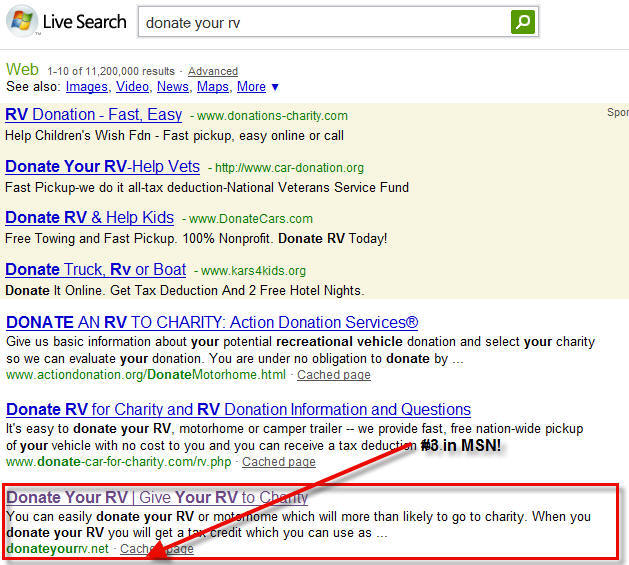The image size is (629, 565).
Task: Click the www.donate-car-for-charity.com/rv.php URL text
Action: [119, 462]
